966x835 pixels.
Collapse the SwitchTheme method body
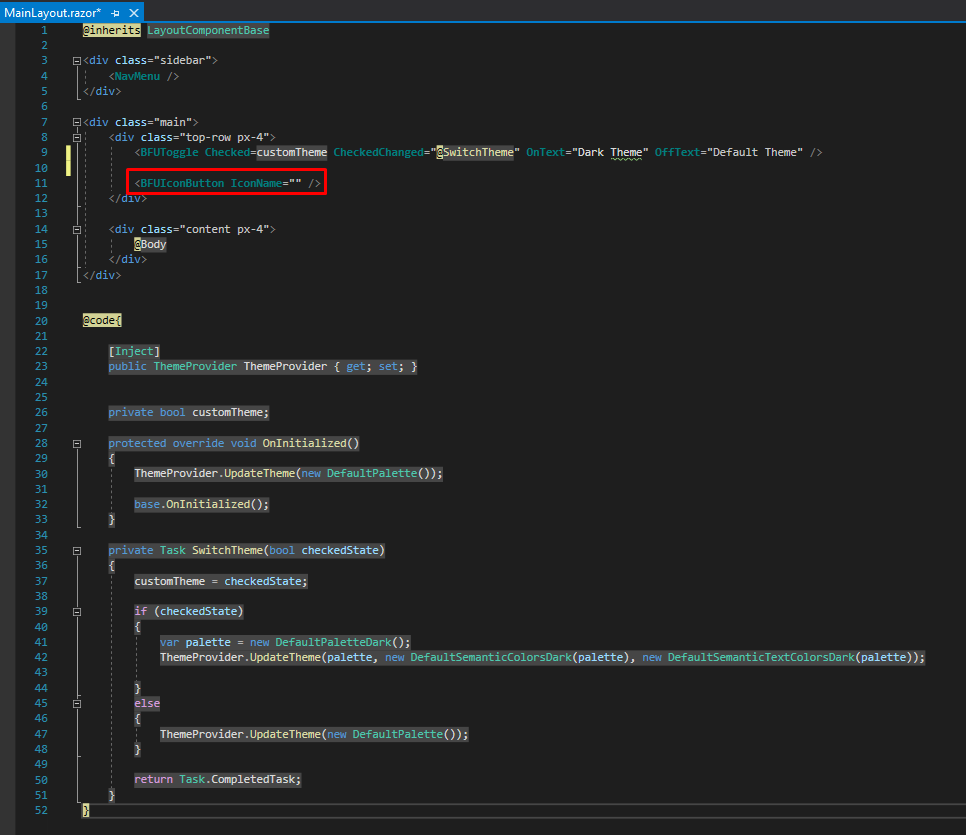point(77,549)
